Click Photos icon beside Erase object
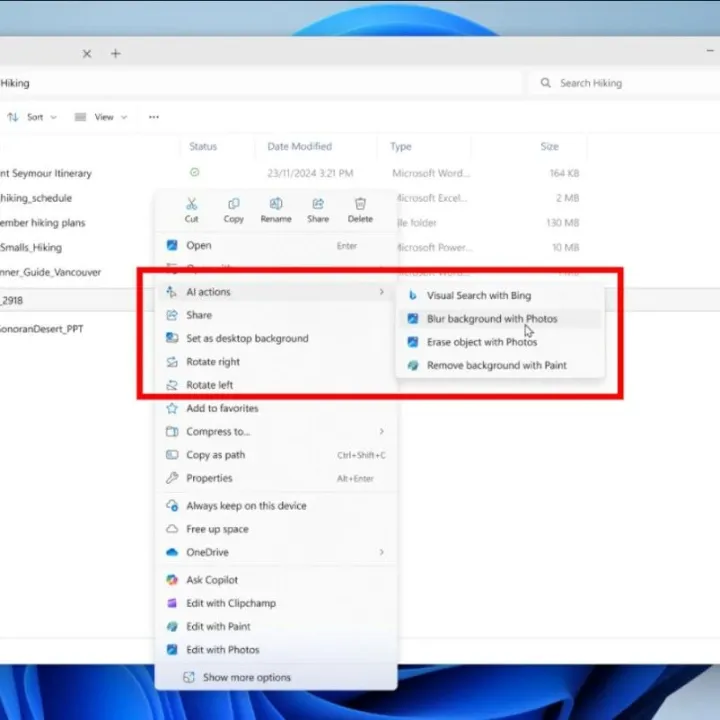The width and height of the screenshot is (720, 720). pyautogui.click(x=413, y=342)
